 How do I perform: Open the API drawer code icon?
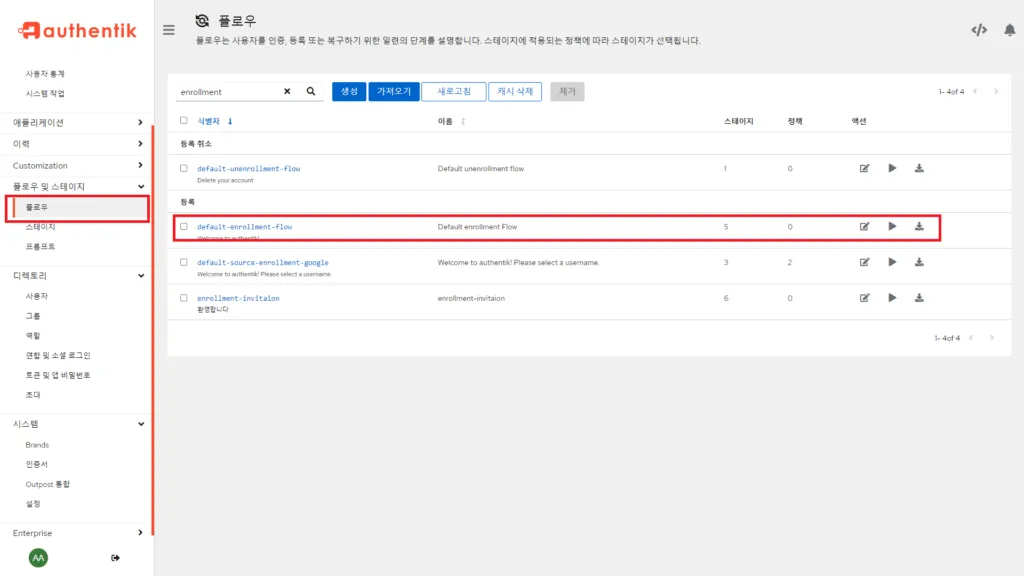(x=979, y=30)
